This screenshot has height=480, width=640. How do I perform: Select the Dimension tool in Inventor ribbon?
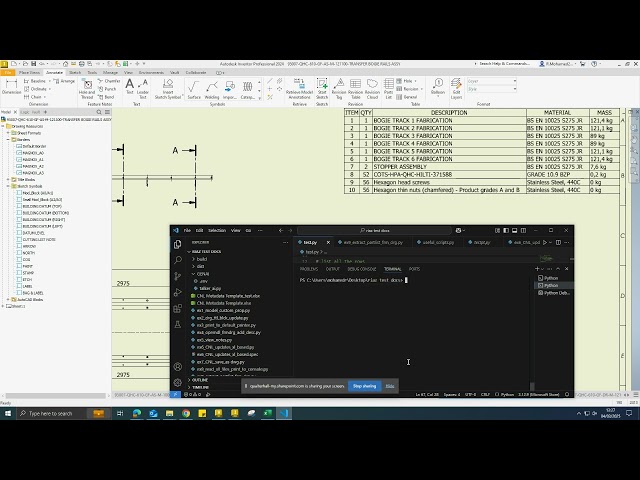point(11,87)
